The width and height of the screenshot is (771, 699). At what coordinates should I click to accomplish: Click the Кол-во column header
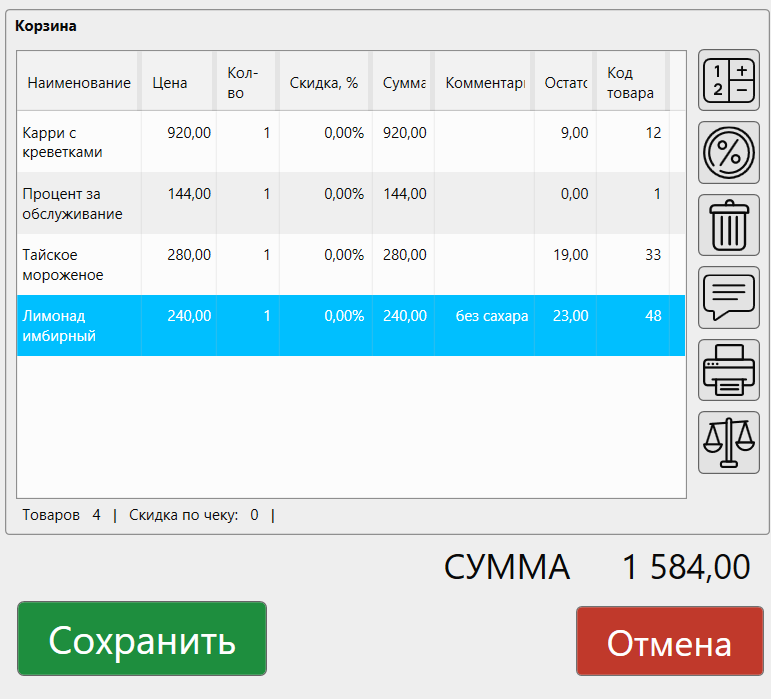(243, 83)
